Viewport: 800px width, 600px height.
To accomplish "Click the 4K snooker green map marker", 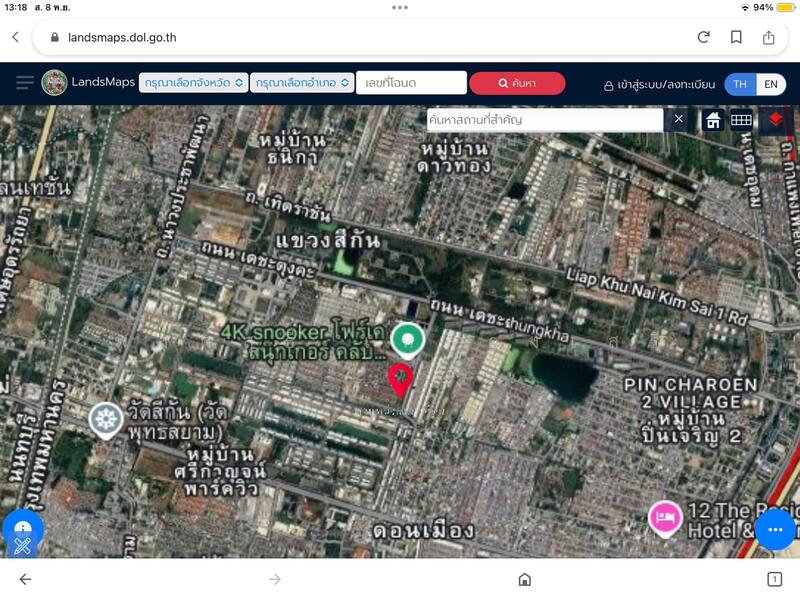I will point(406,340).
